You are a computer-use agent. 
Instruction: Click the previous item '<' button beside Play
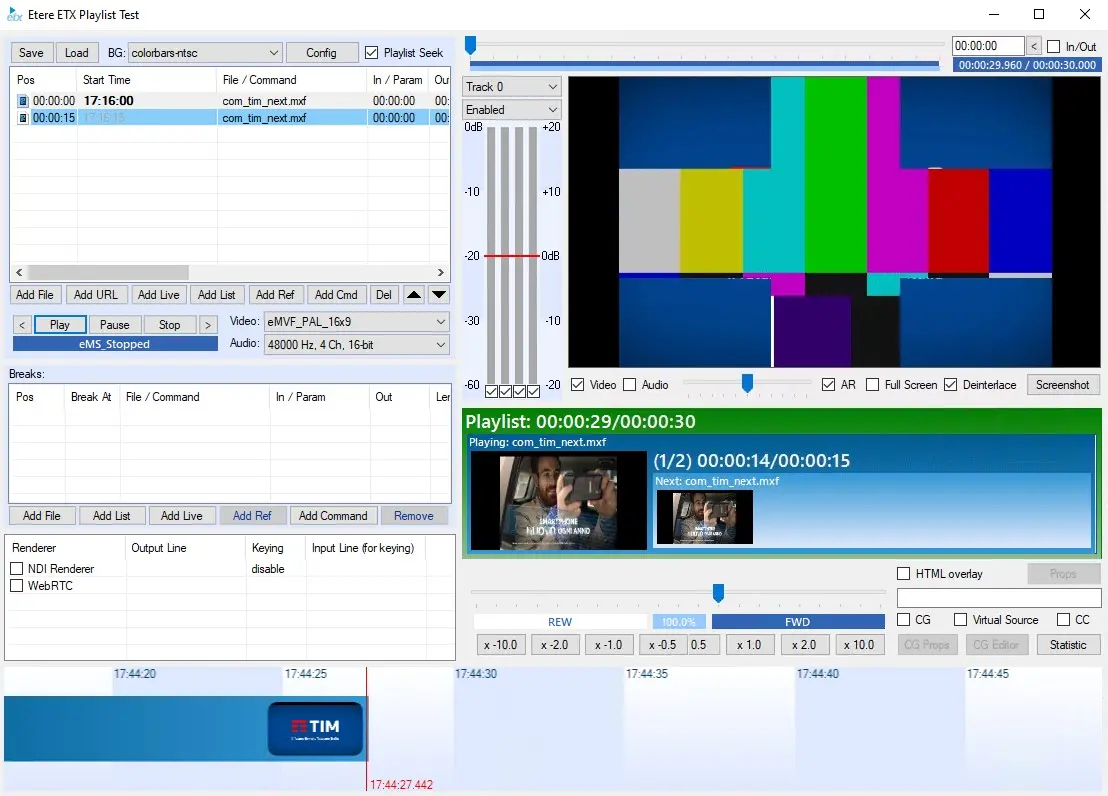click(x=21, y=325)
